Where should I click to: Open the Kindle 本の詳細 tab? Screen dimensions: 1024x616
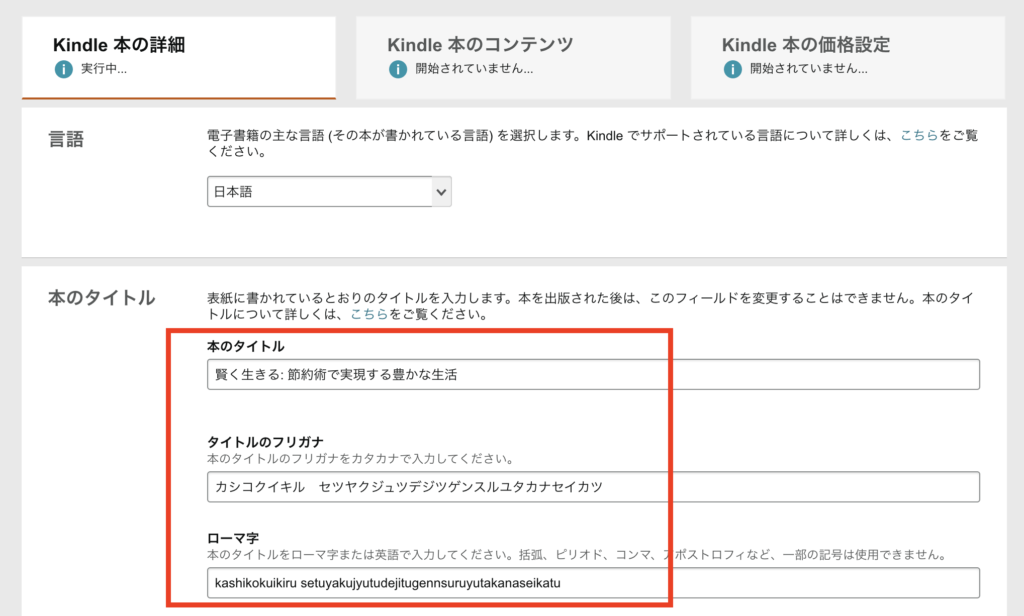click(179, 57)
